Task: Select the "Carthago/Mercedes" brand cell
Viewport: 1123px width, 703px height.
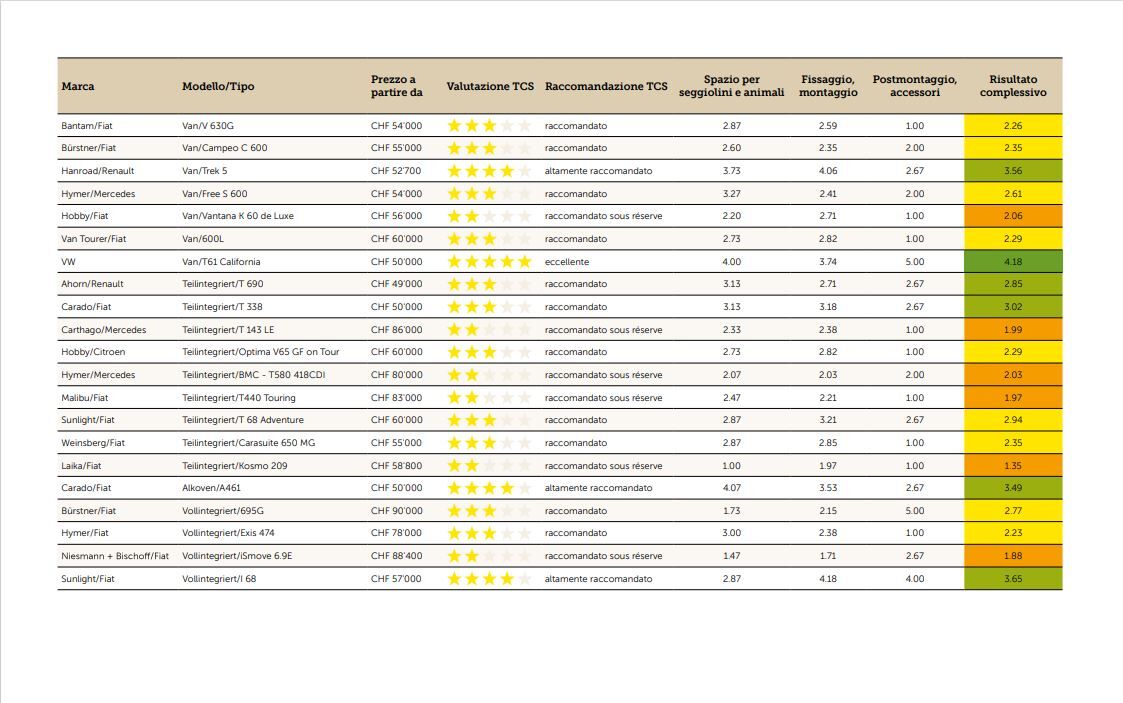Action: tap(103, 330)
